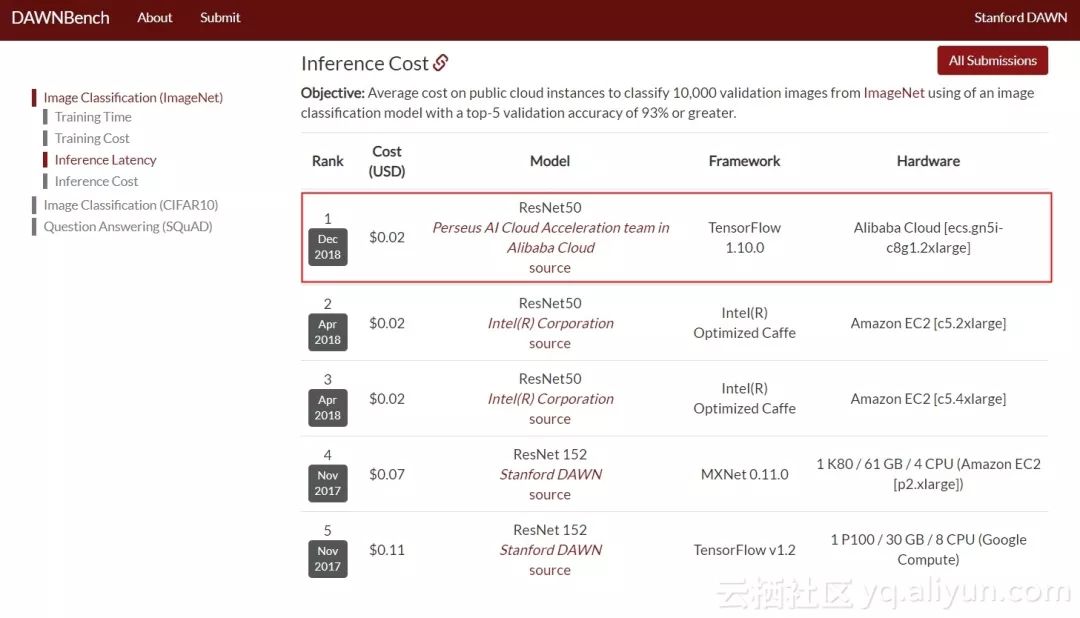The width and height of the screenshot is (1080, 618).
Task: Click the All Submissions button
Action: (x=992, y=60)
